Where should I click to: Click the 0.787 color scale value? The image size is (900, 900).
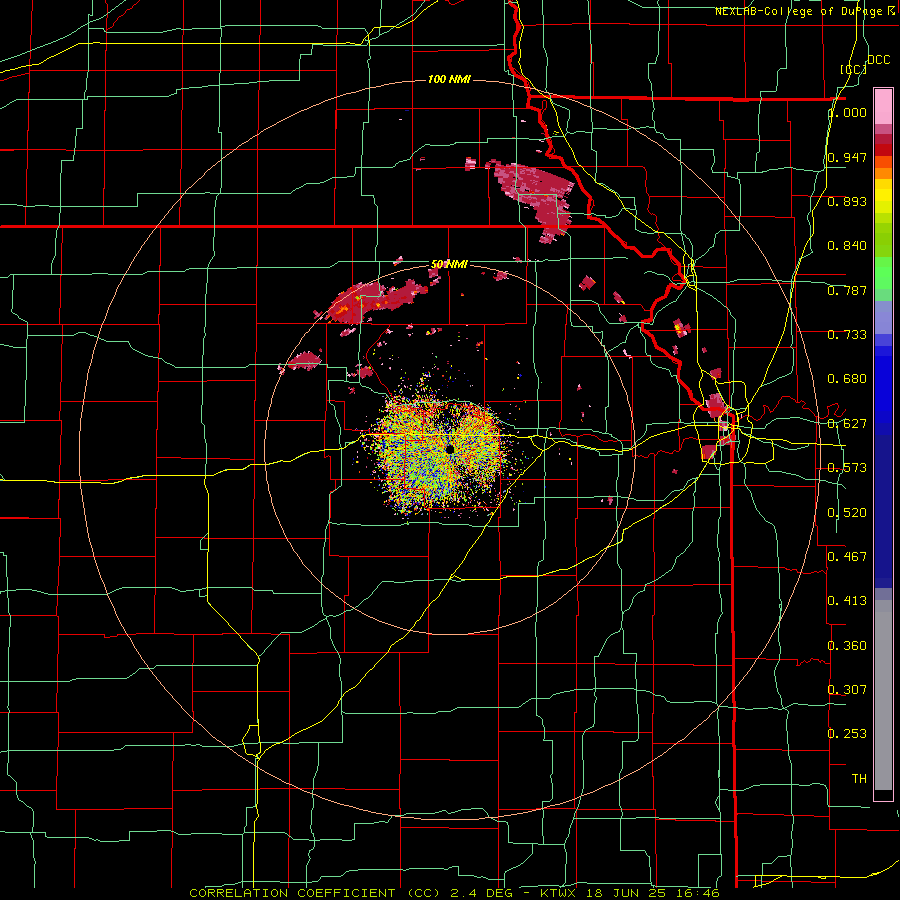pos(847,290)
